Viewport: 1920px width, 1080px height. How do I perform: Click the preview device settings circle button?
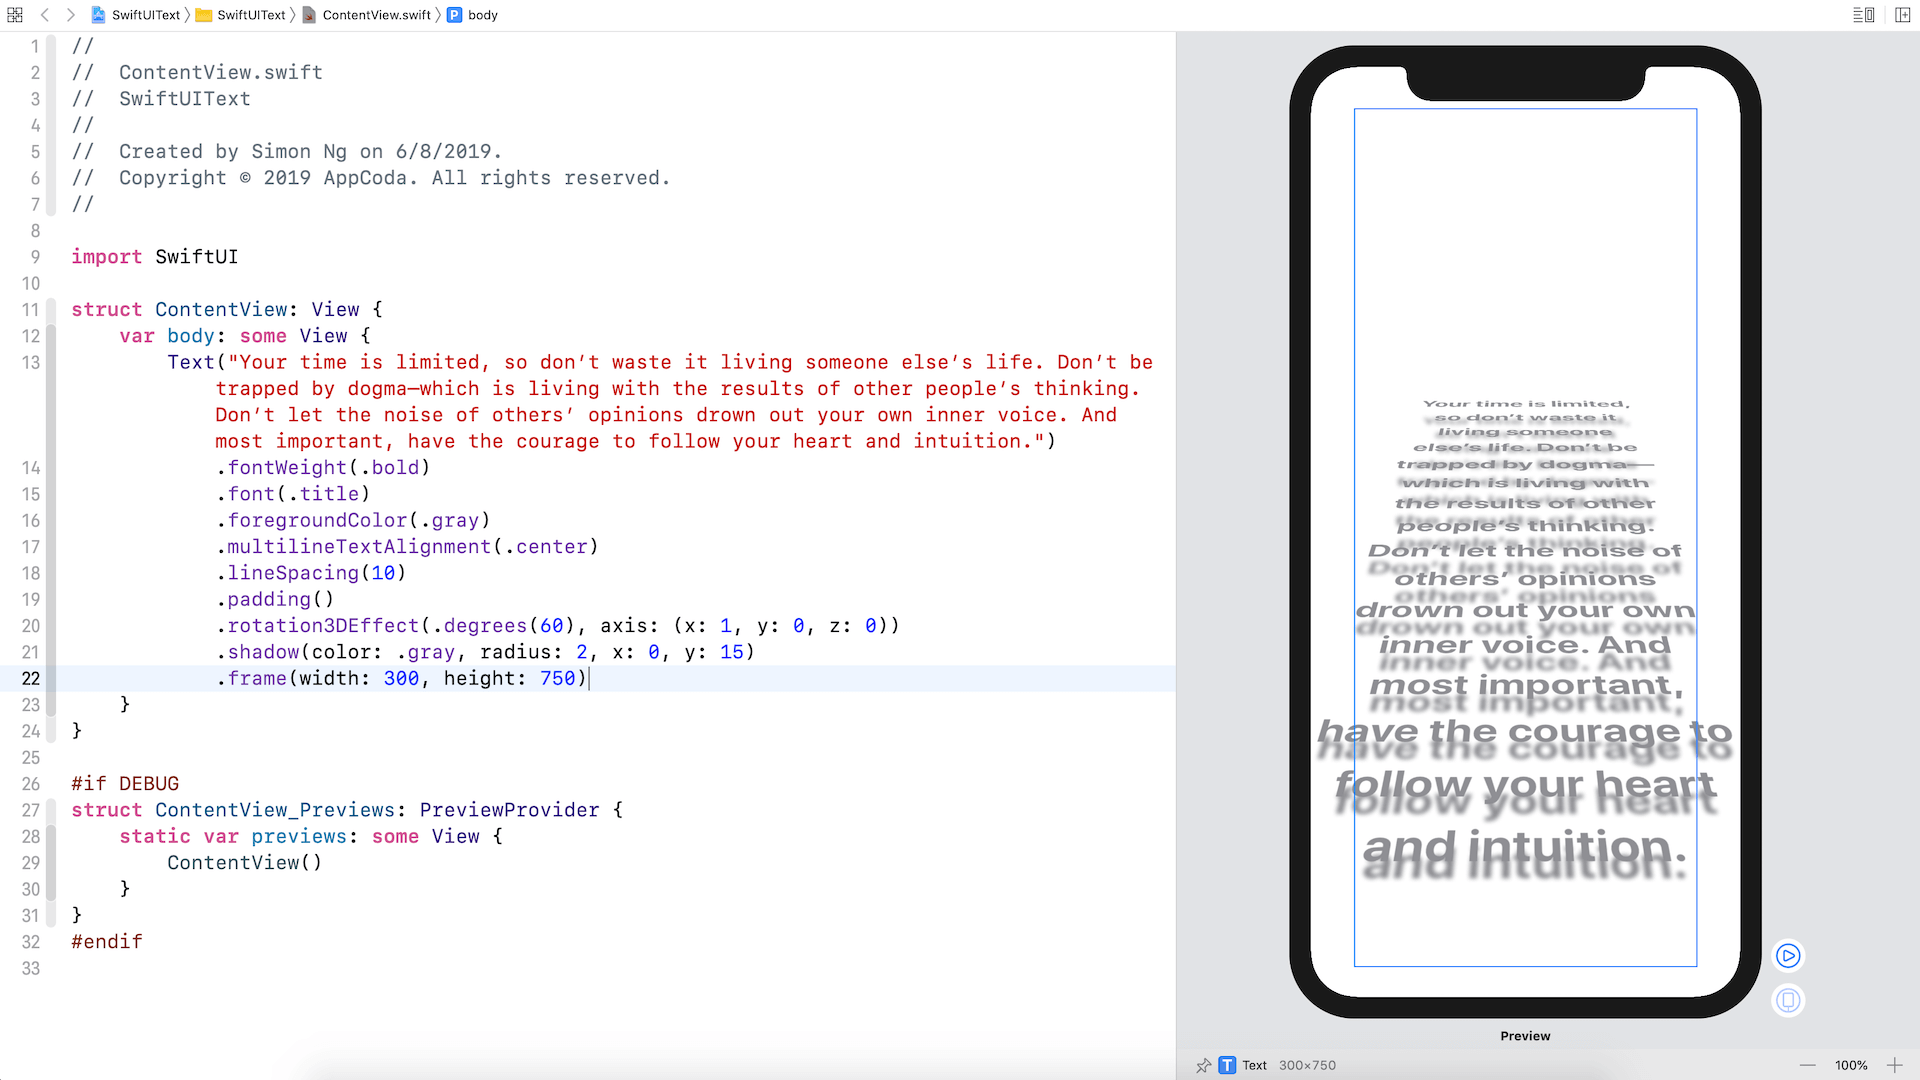point(1788,1000)
